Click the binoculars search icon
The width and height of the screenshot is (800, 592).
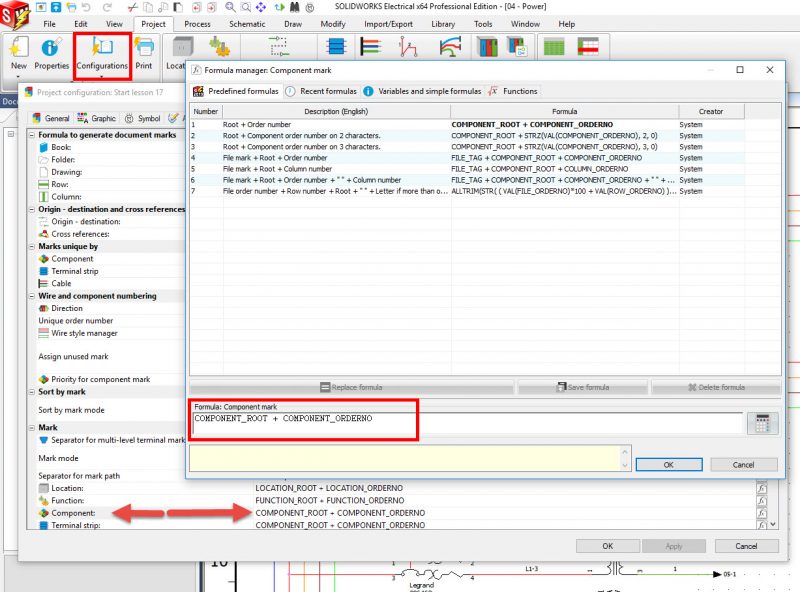[x=294, y=7]
